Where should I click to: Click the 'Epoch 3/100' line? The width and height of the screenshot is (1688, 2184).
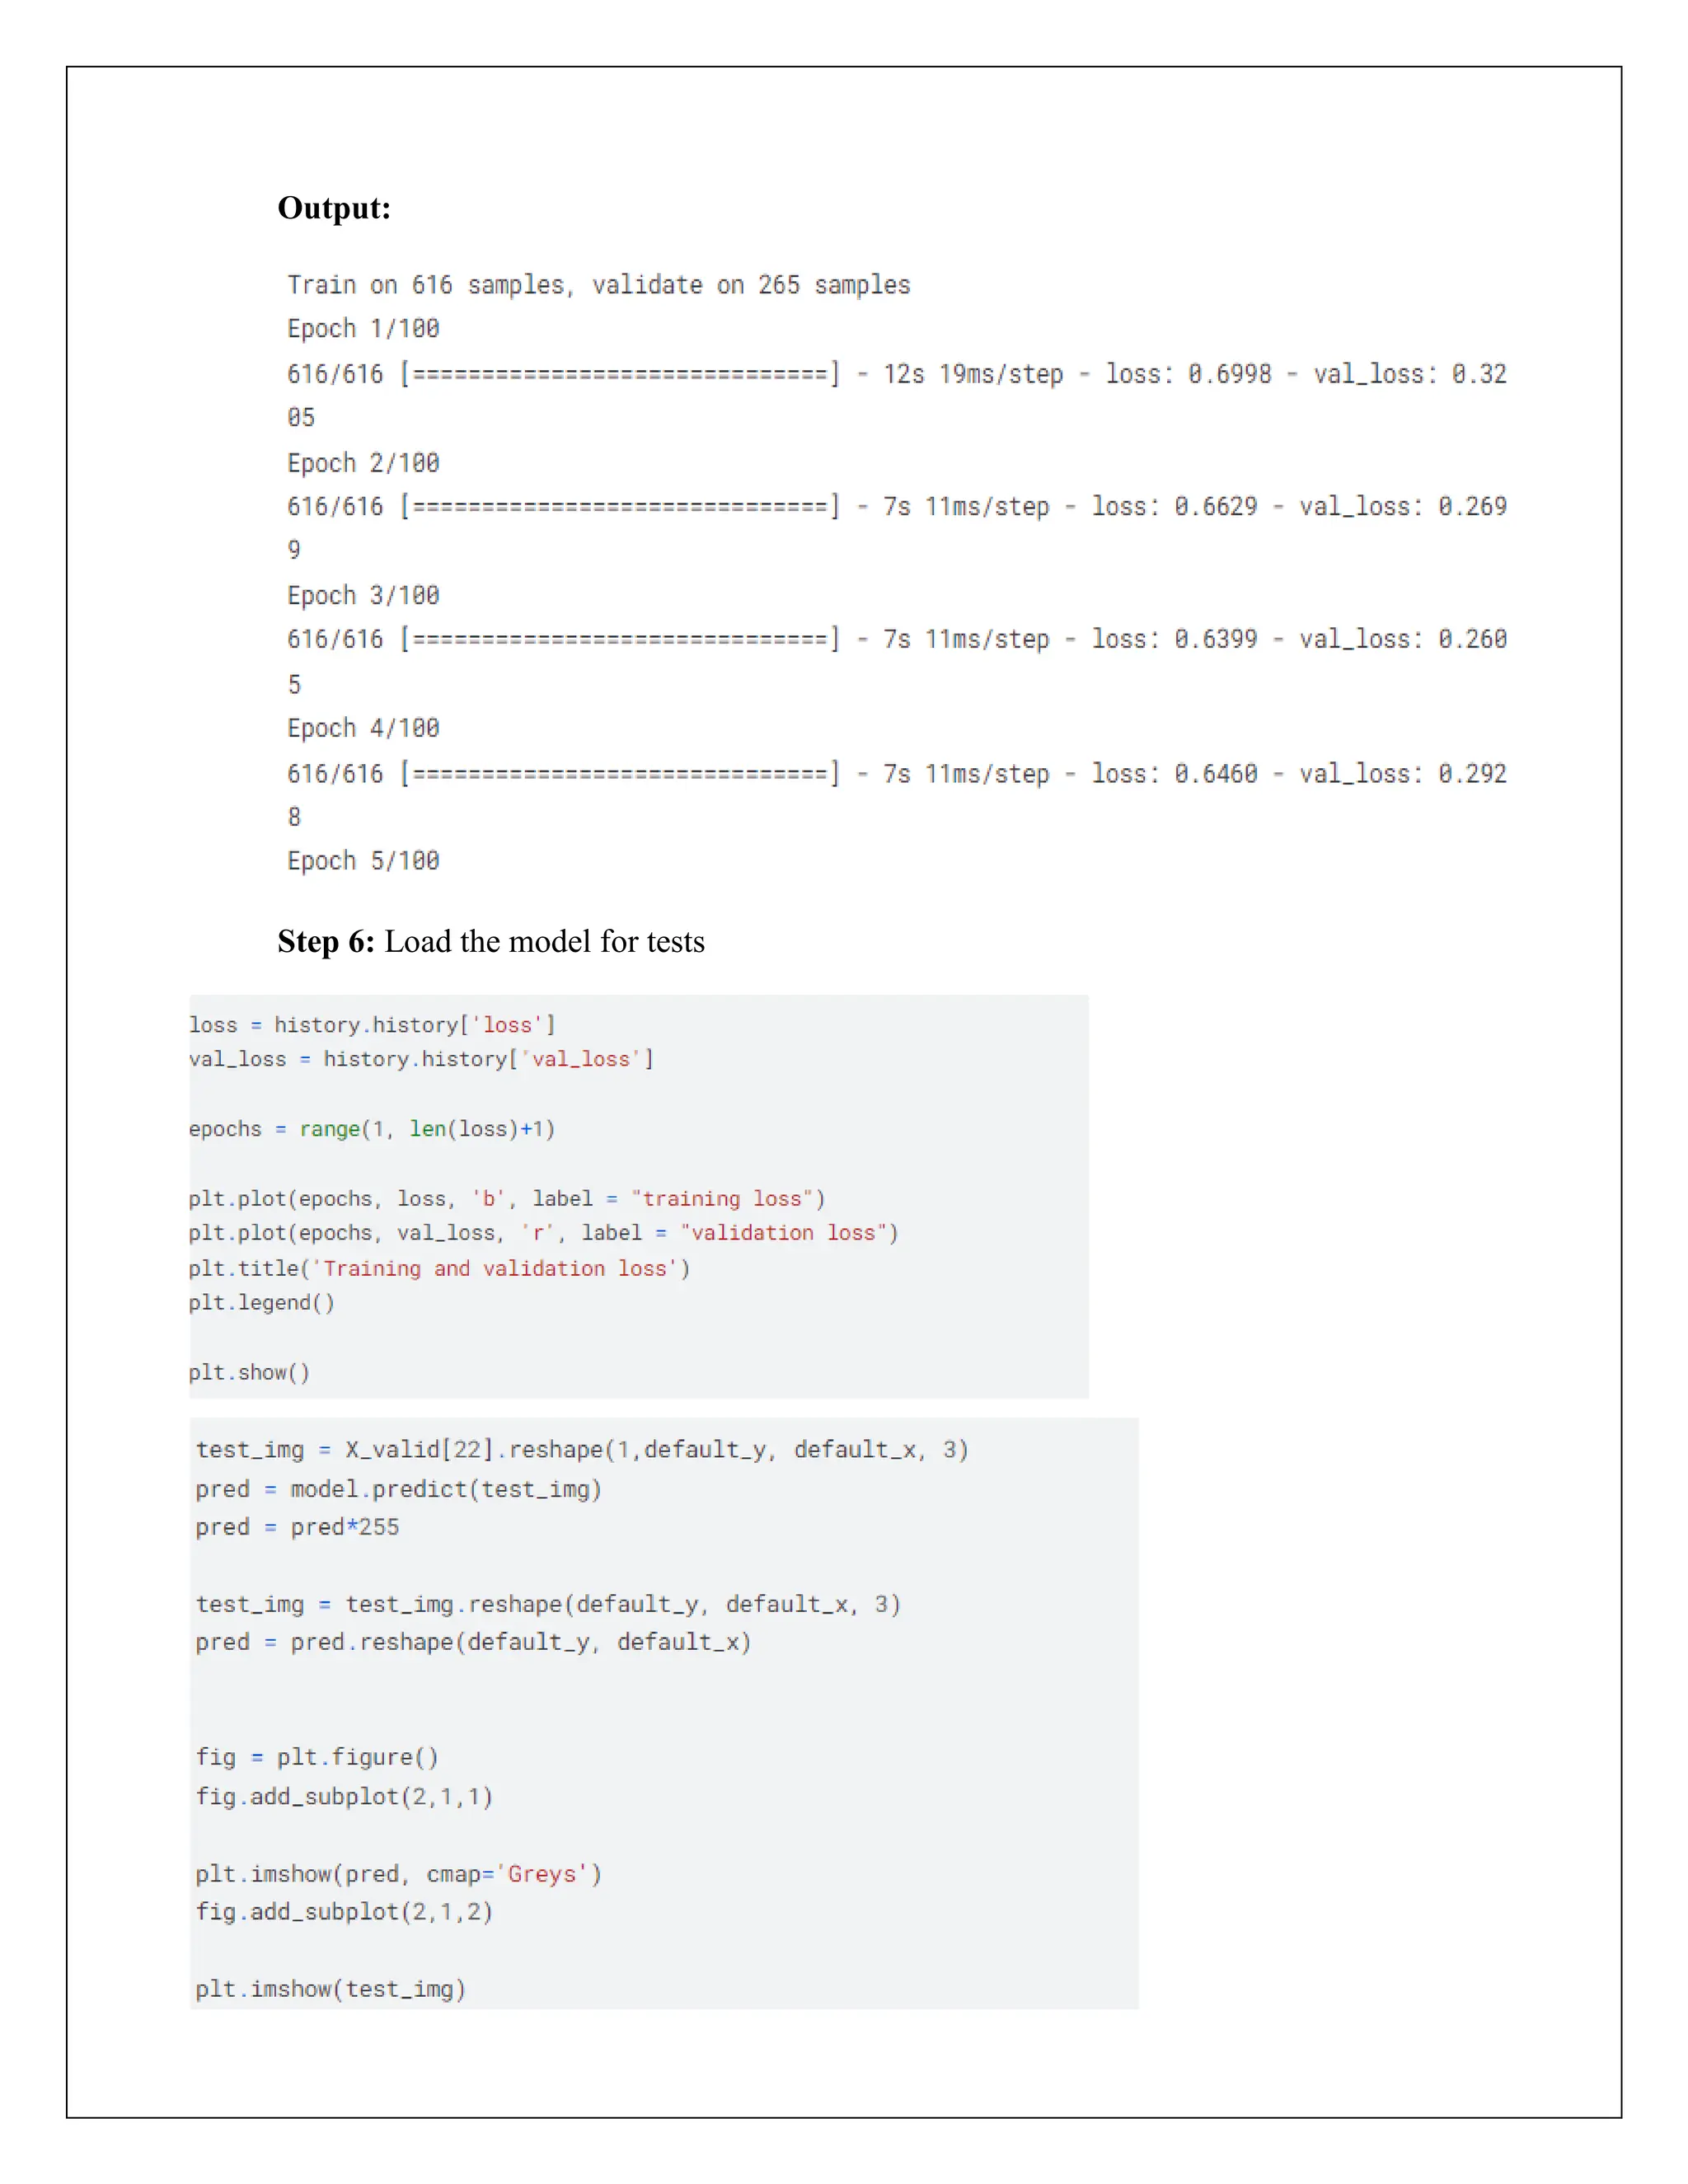[363, 596]
